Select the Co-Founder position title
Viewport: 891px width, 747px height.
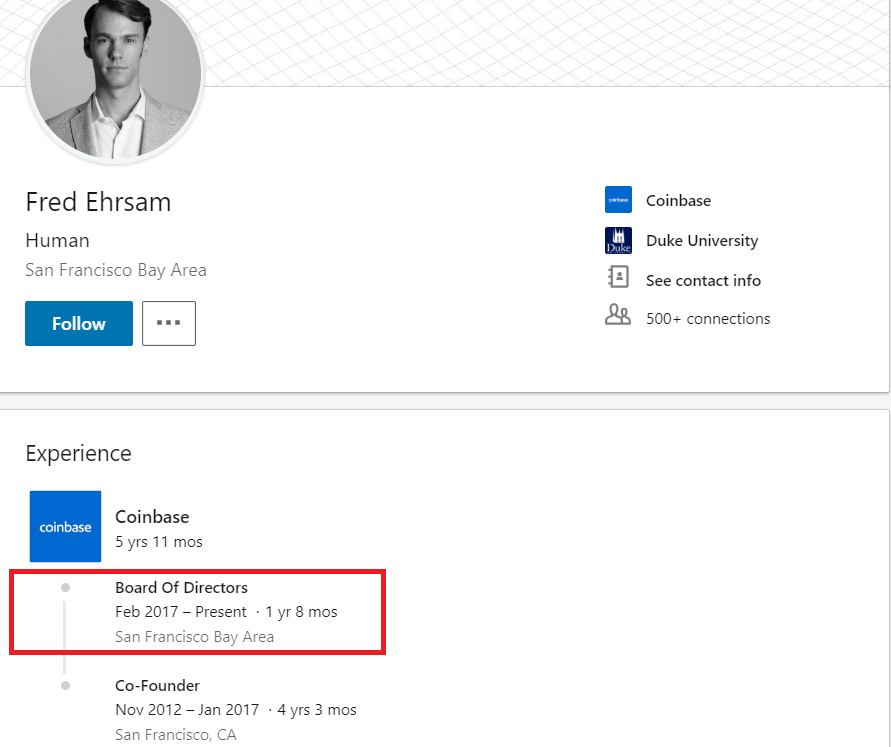157,685
